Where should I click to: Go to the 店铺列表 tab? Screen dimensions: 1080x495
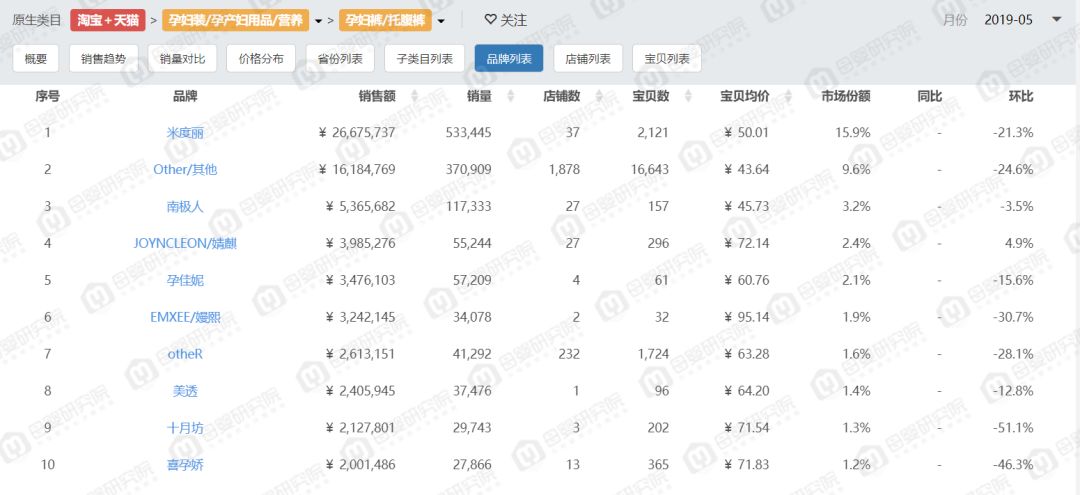click(588, 59)
